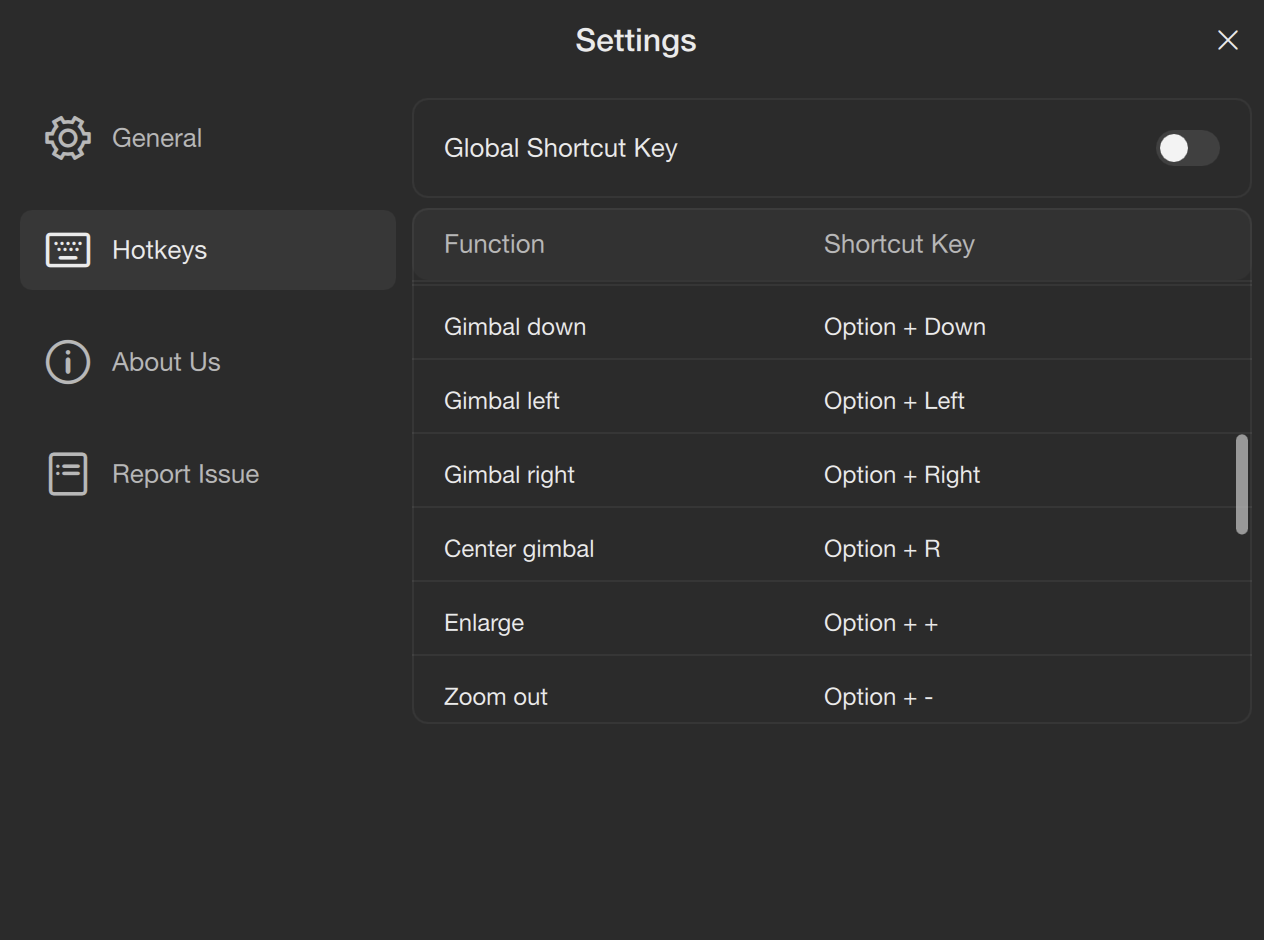Click the Zoom out shortcut value

[878, 697]
